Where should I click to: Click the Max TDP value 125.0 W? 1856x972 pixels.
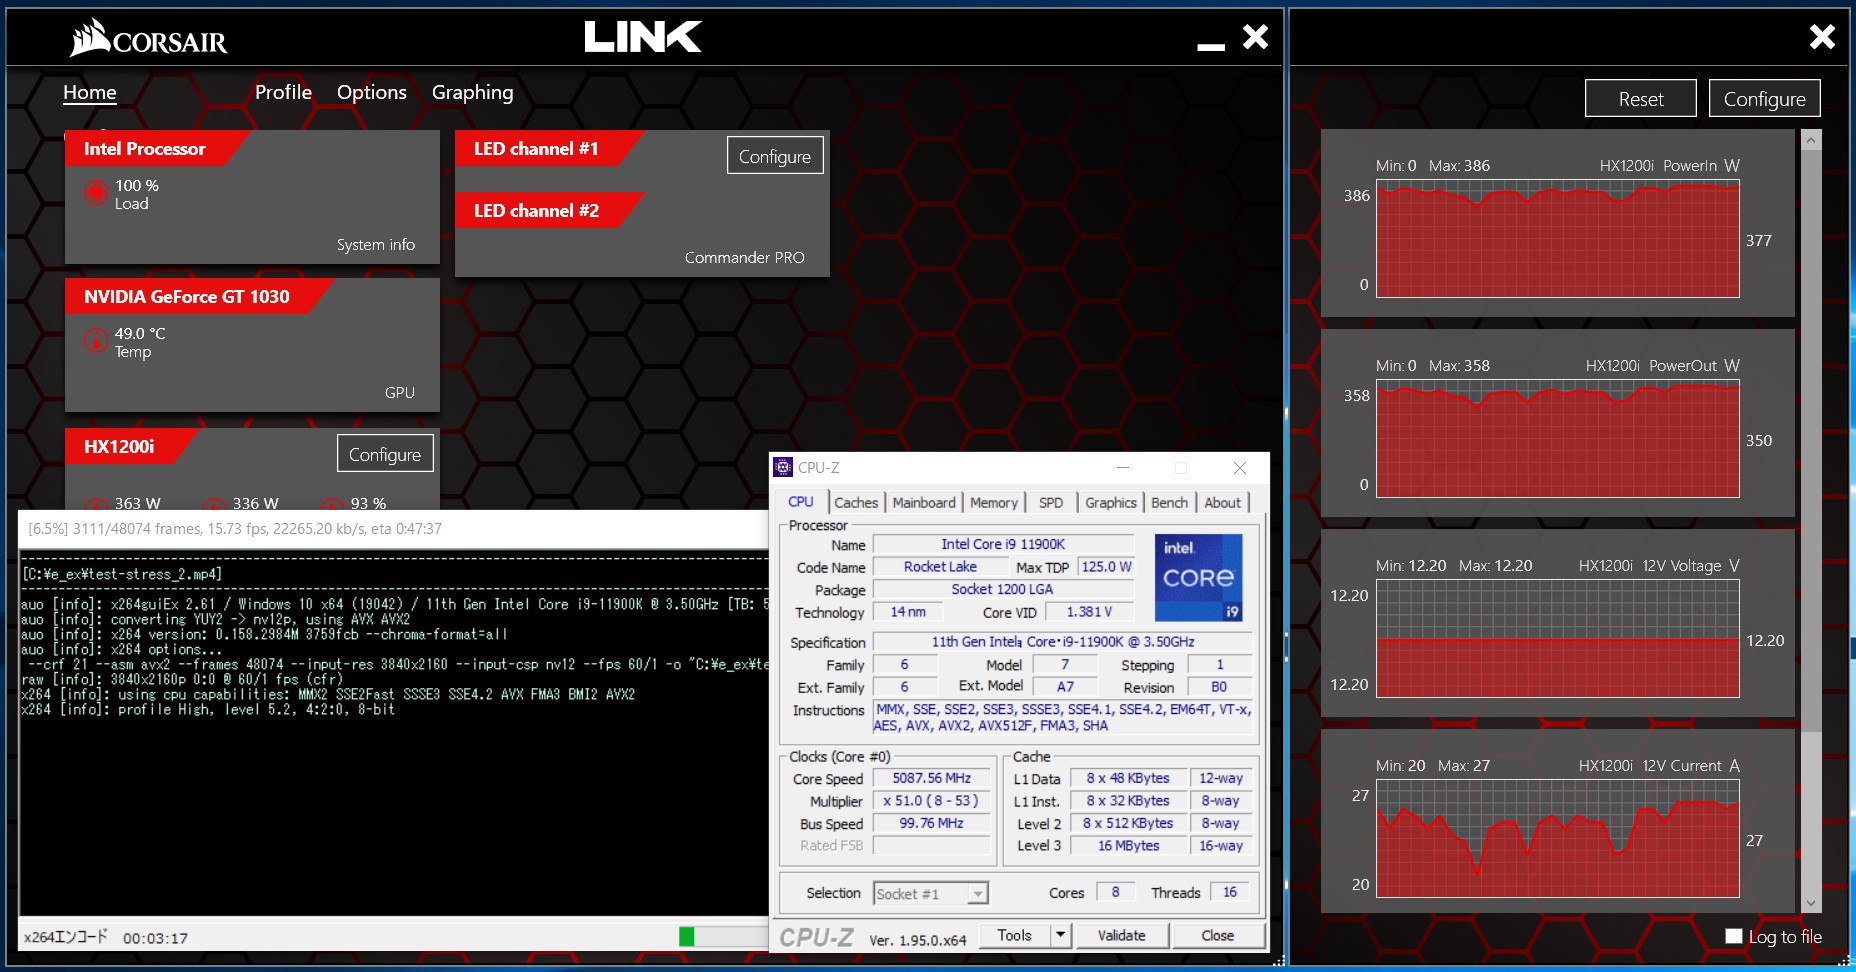[1106, 566]
